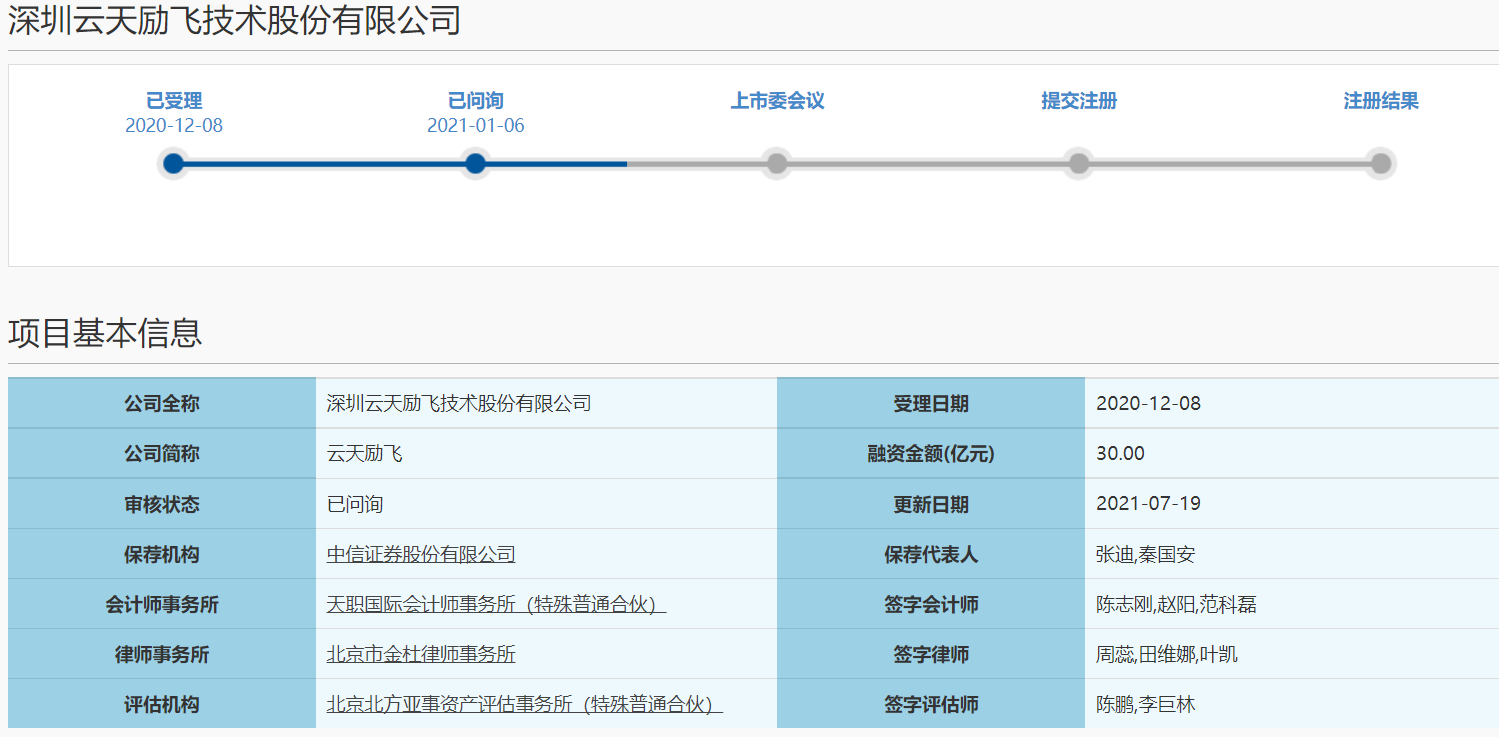Viewport: 1499px width, 737px height.
Task: Click the 云天励飞 short name value
Action: pos(365,454)
